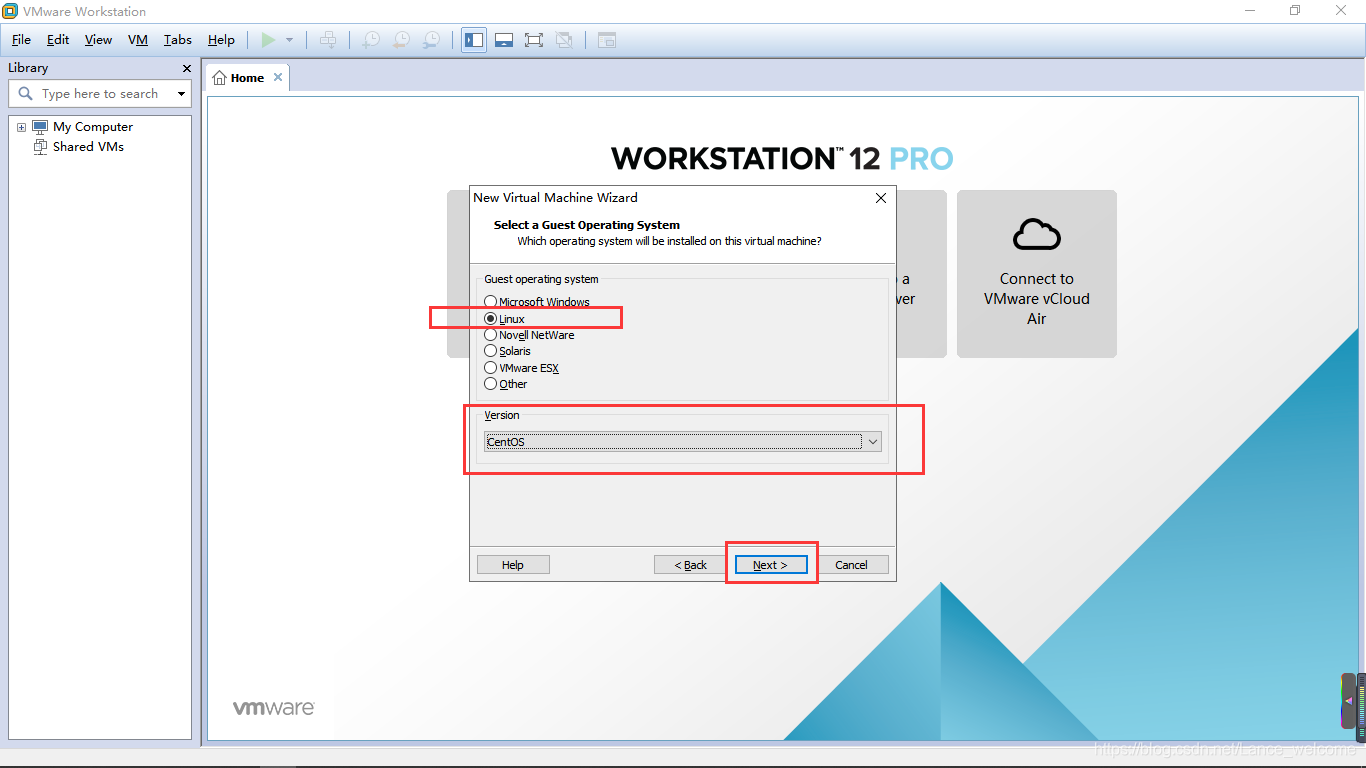This screenshot has height=768, width=1366.
Task: Click the magnifier icon in Library search
Action: pyautogui.click(x=26, y=93)
